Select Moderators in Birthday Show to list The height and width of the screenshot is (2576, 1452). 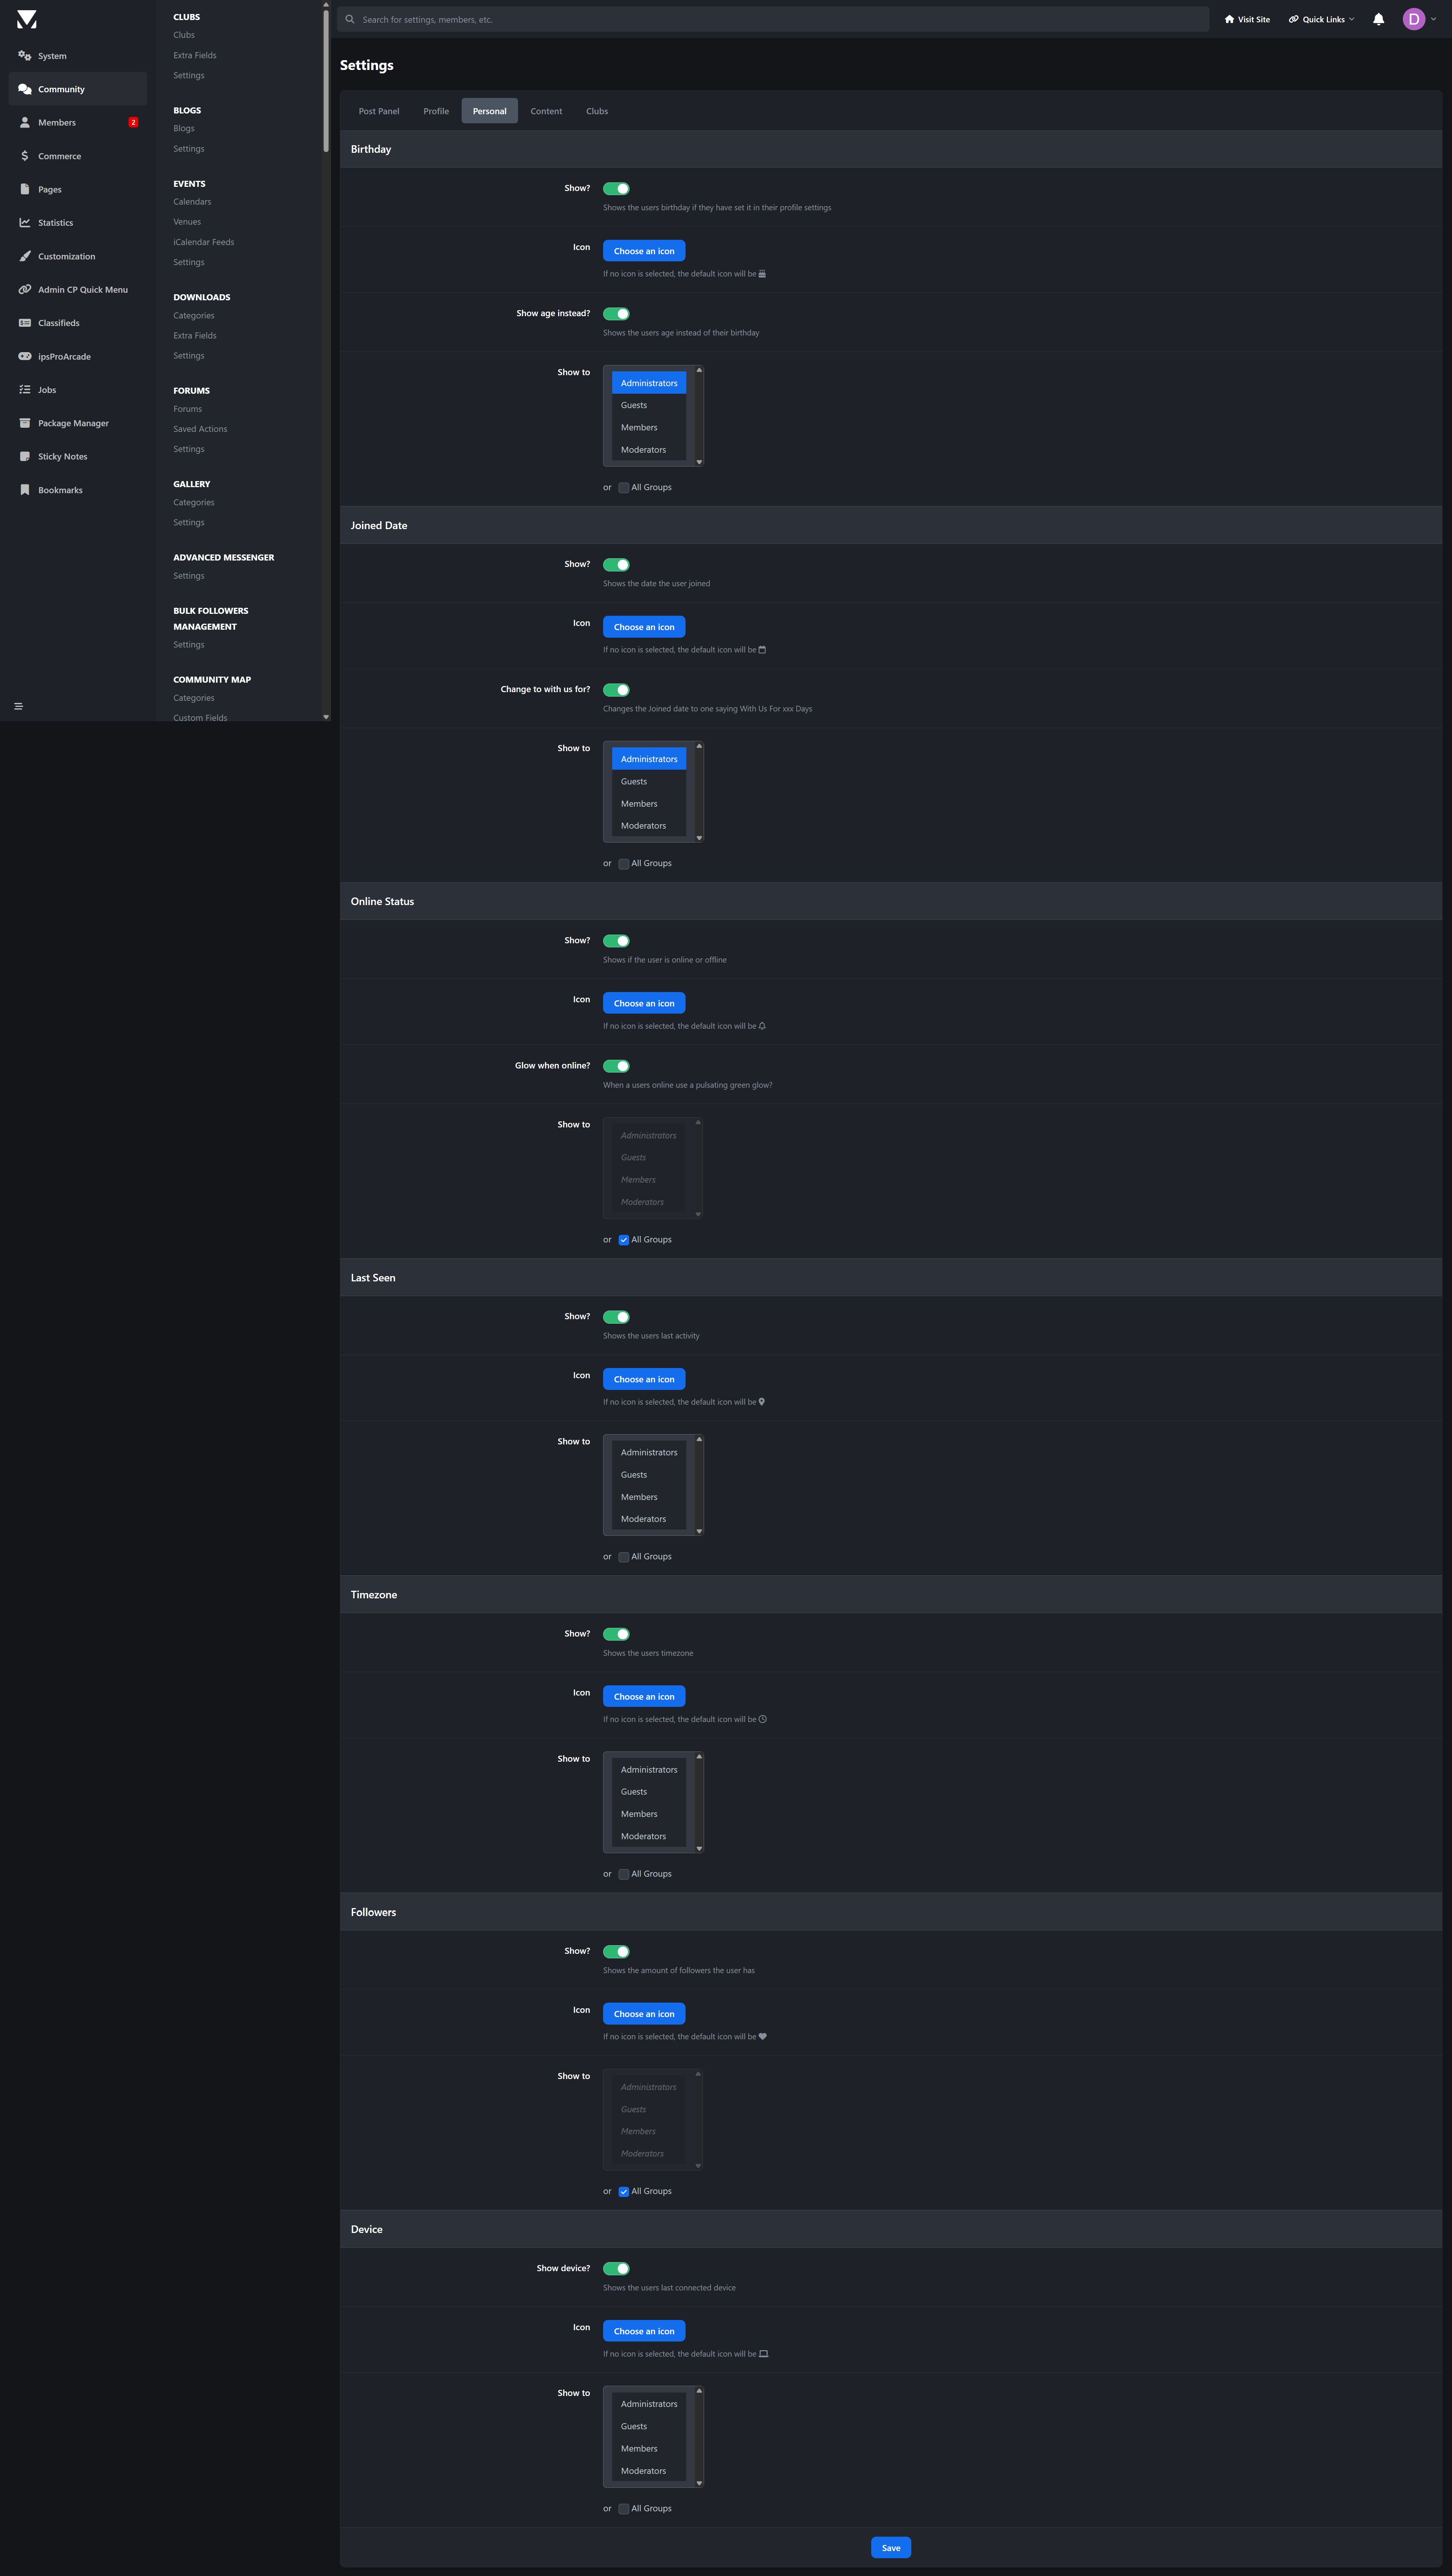pos(643,450)
